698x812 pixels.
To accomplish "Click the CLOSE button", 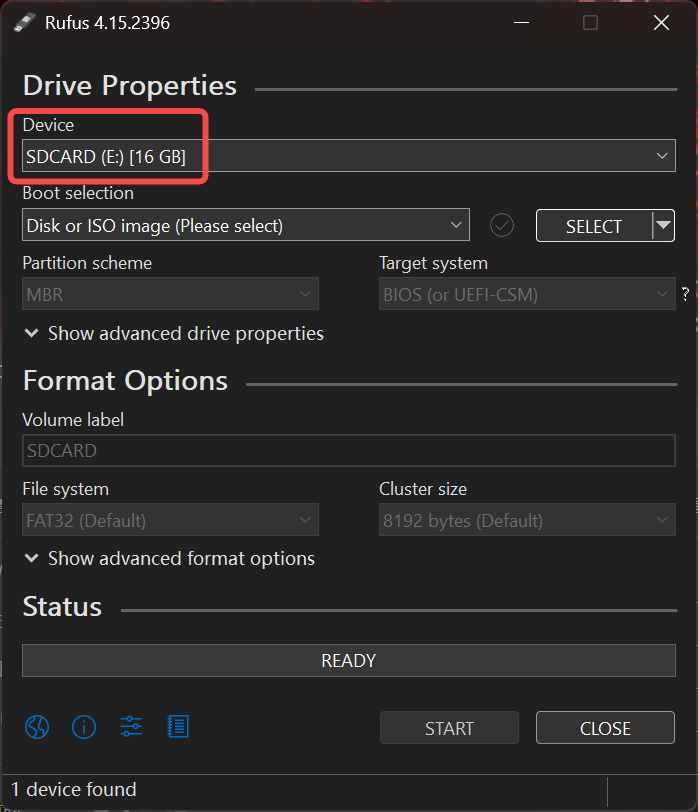I will point(605,728).
